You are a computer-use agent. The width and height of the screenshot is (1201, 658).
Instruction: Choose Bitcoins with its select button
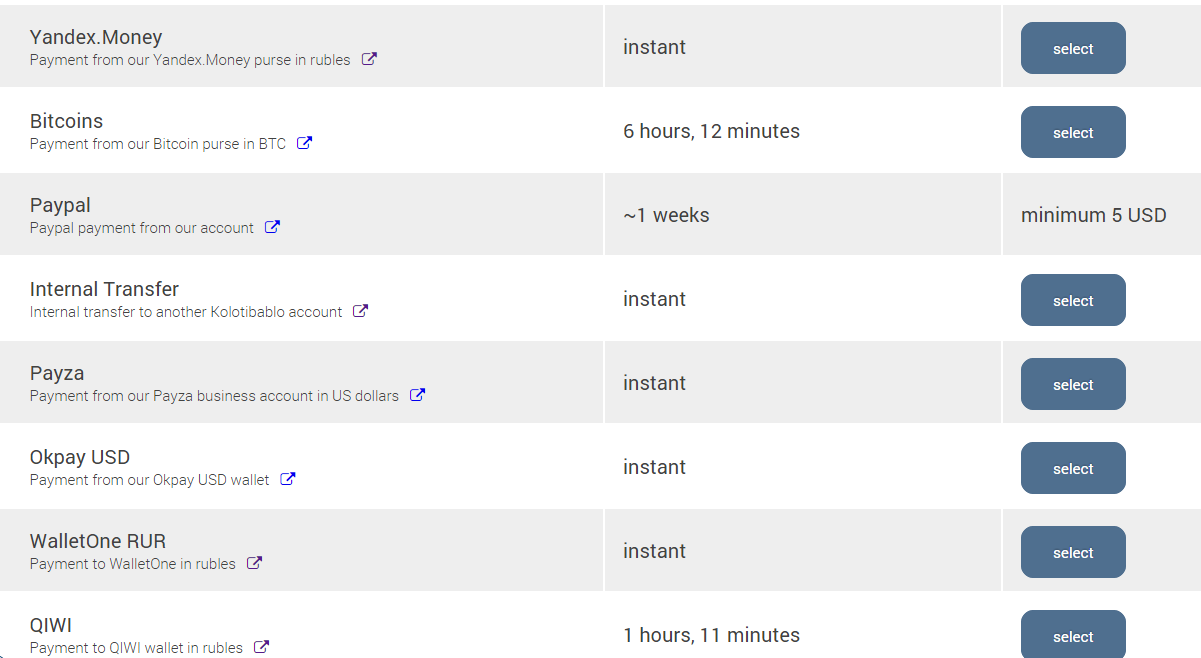click(1073, 132)
